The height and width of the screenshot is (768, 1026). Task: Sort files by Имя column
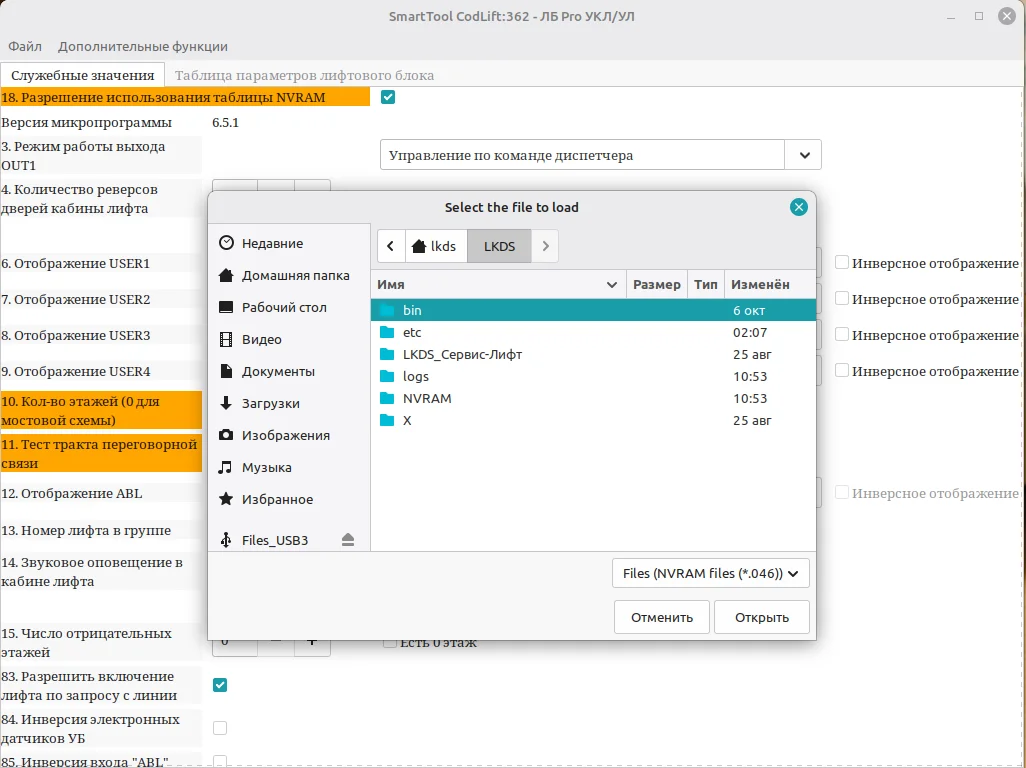[499, 285]
